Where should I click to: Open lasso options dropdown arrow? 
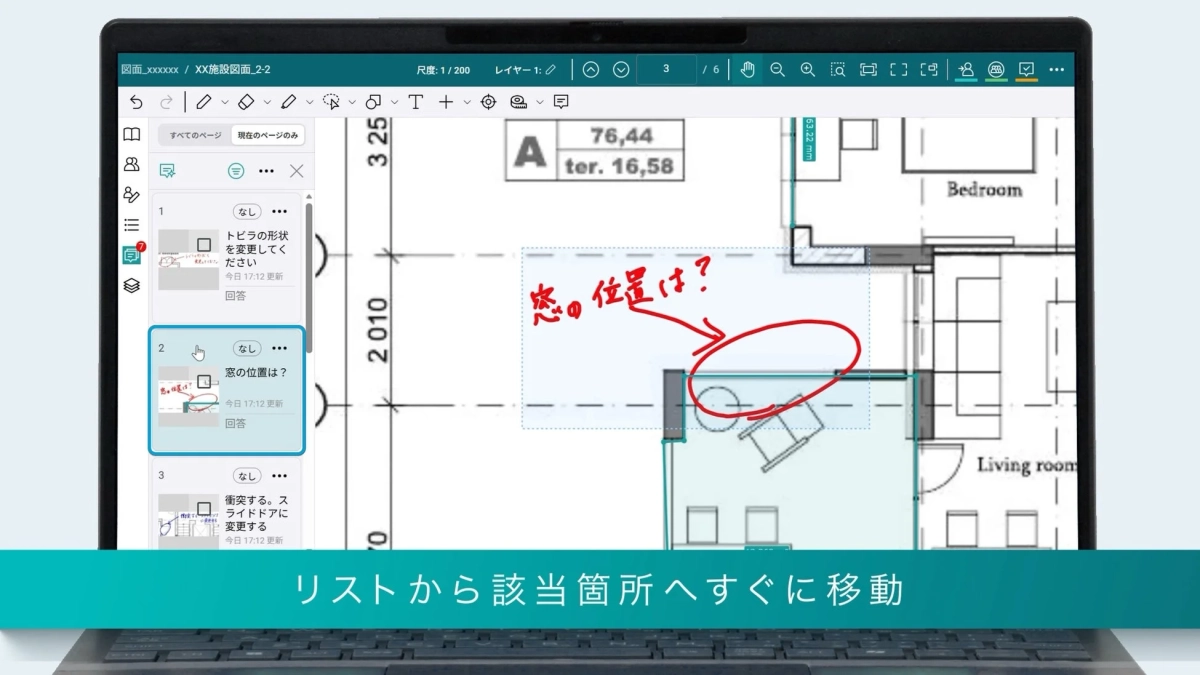click(352, 102)
